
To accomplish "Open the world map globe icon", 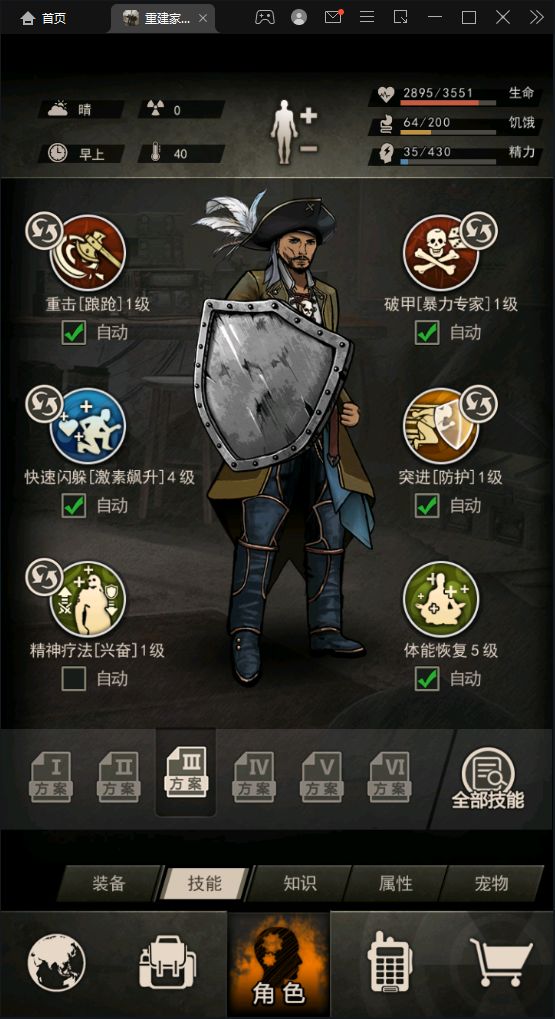I will click(57, 964).
